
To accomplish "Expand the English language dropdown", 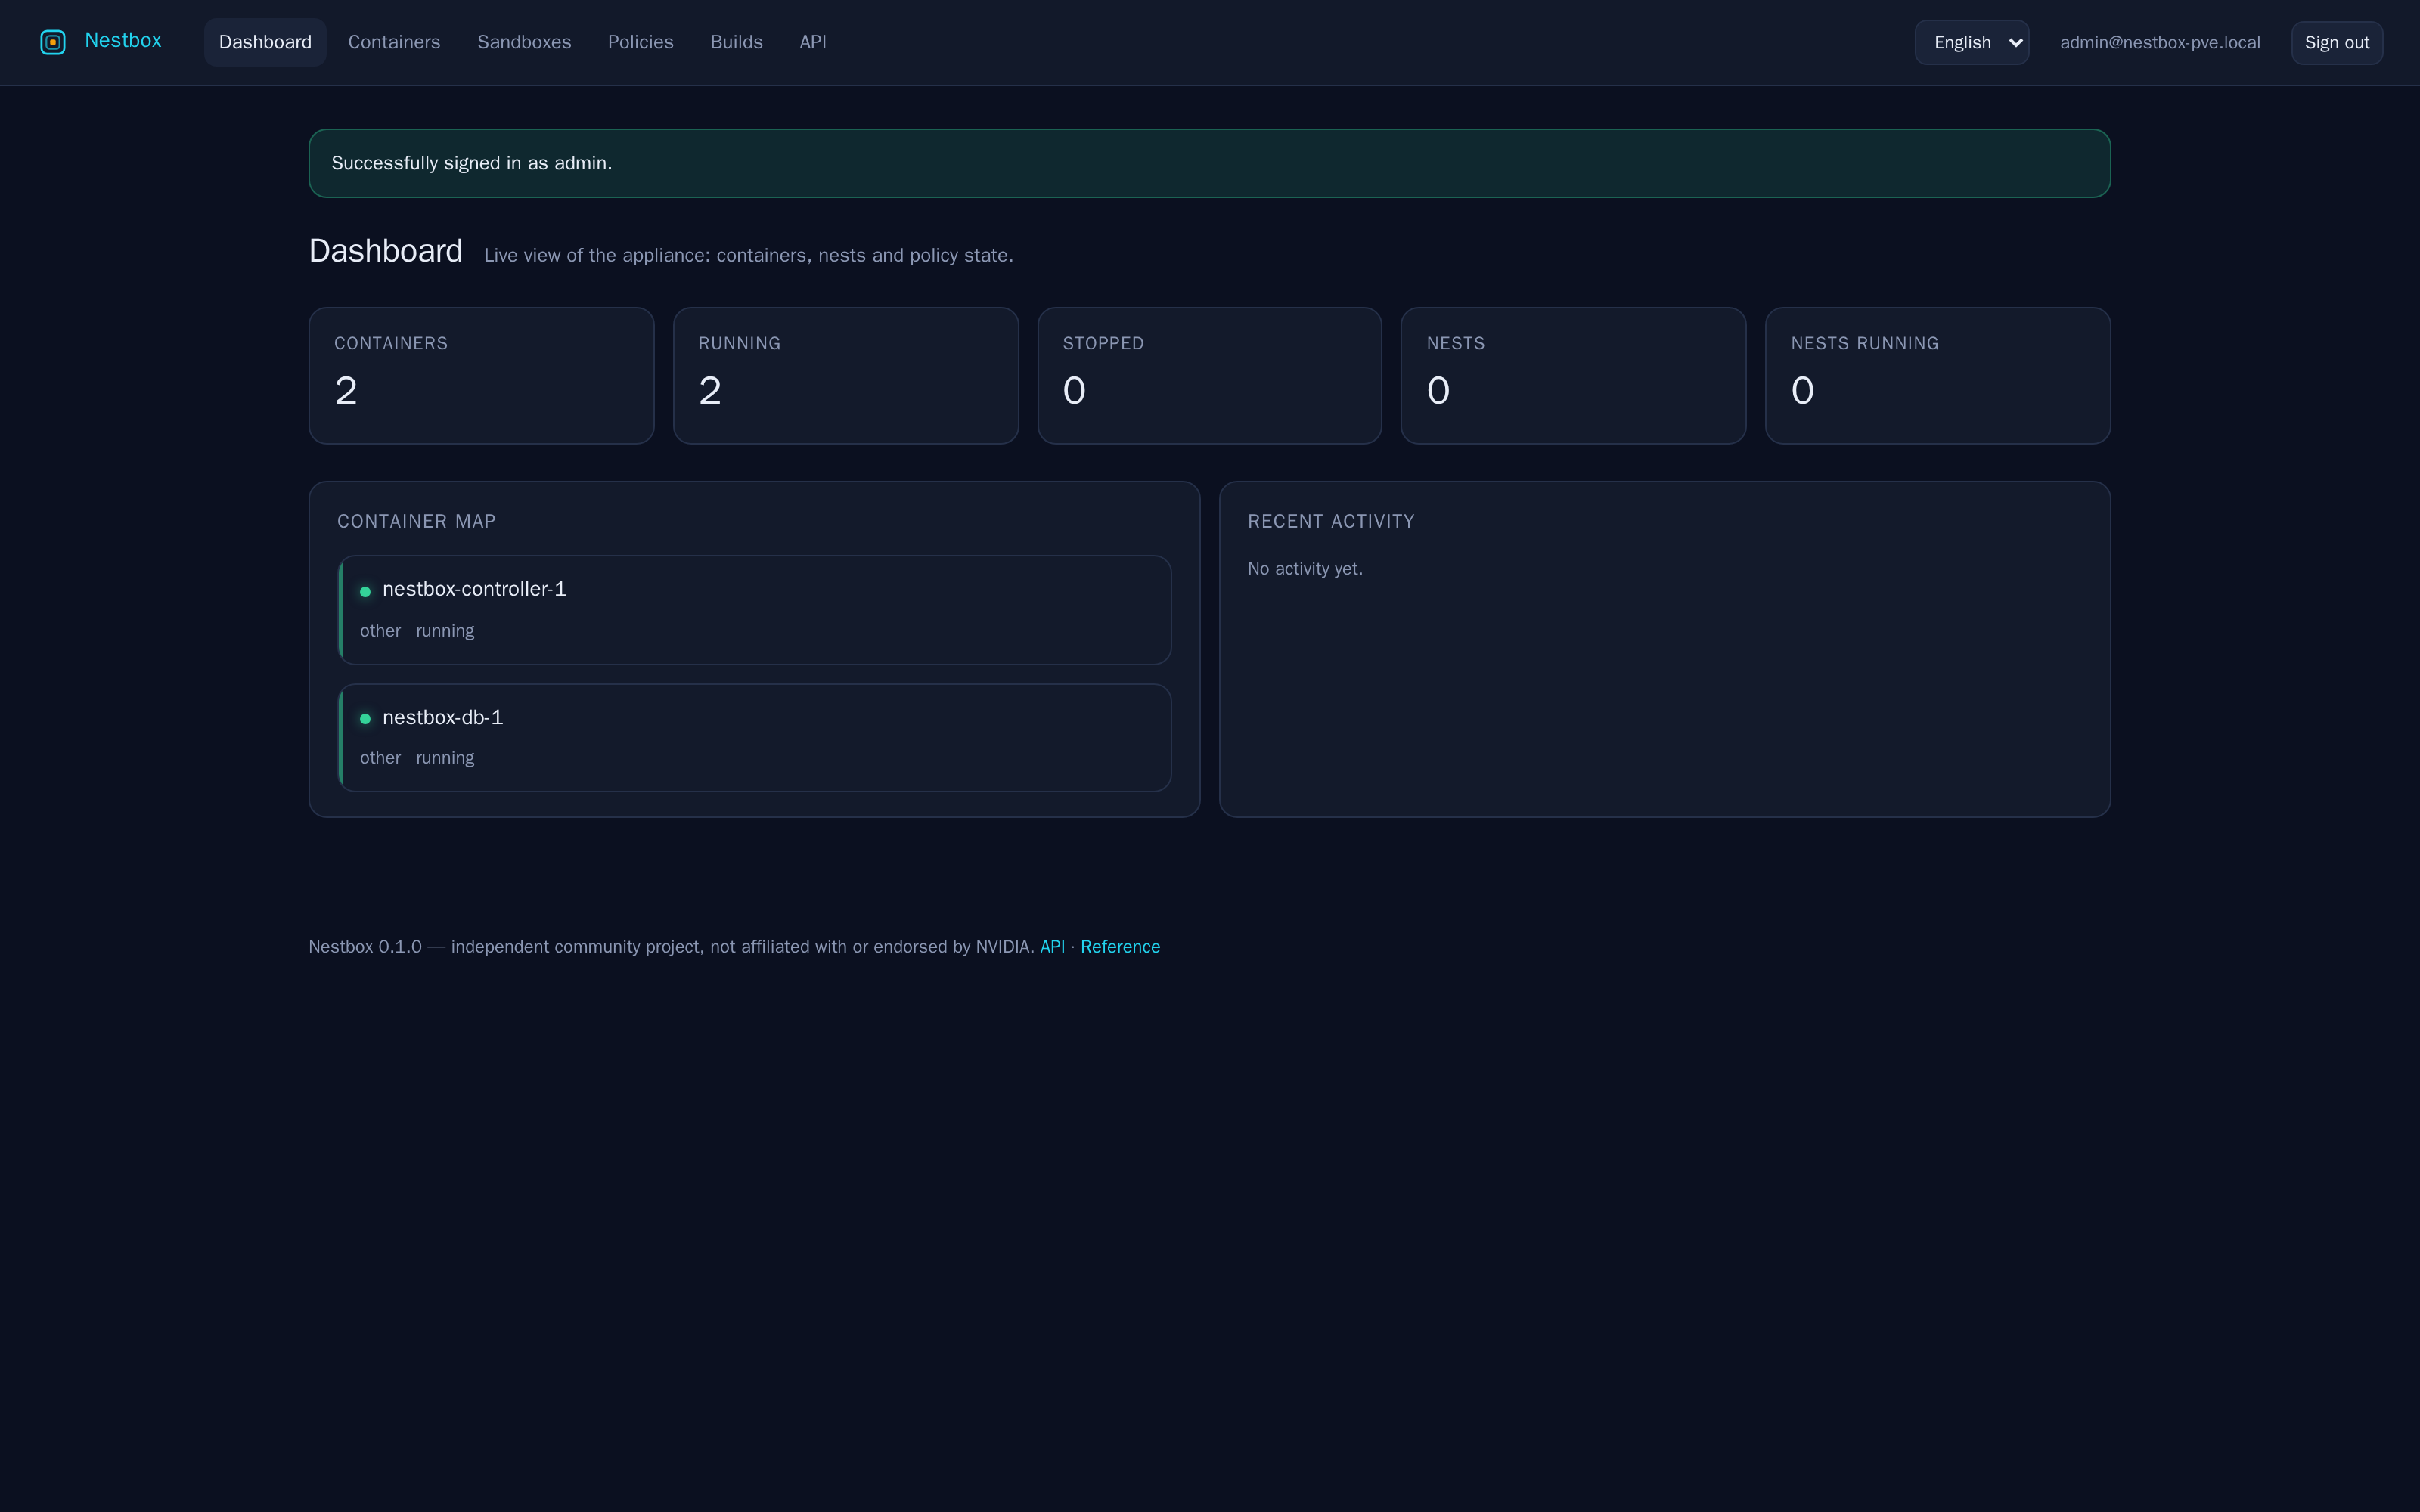I will click(x=1972, y=42).
